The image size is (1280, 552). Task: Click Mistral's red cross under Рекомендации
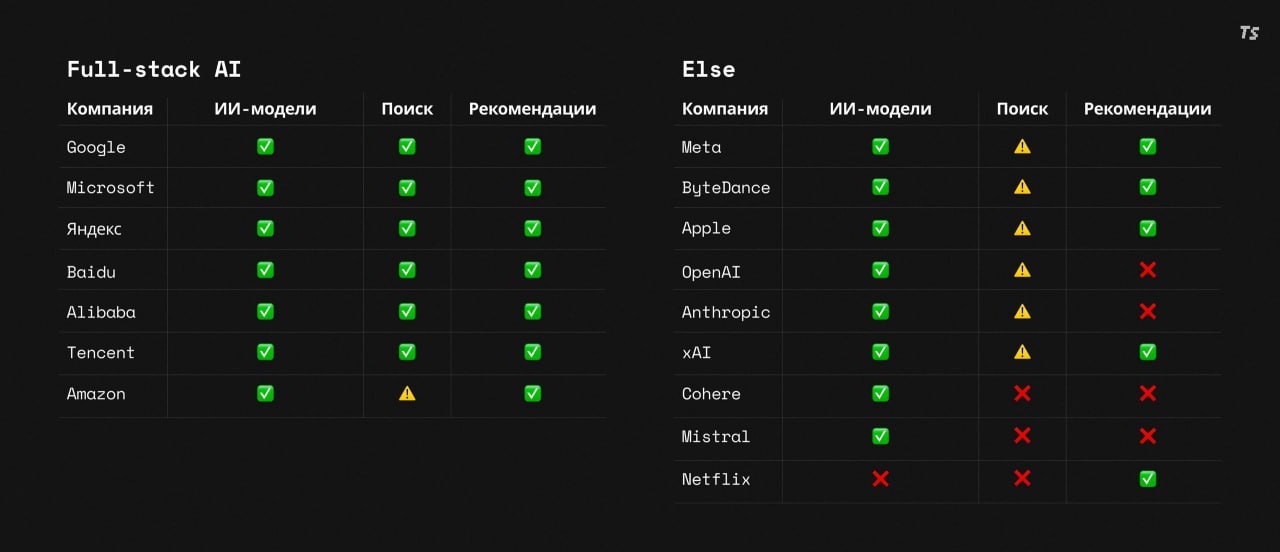(1148, 436)
